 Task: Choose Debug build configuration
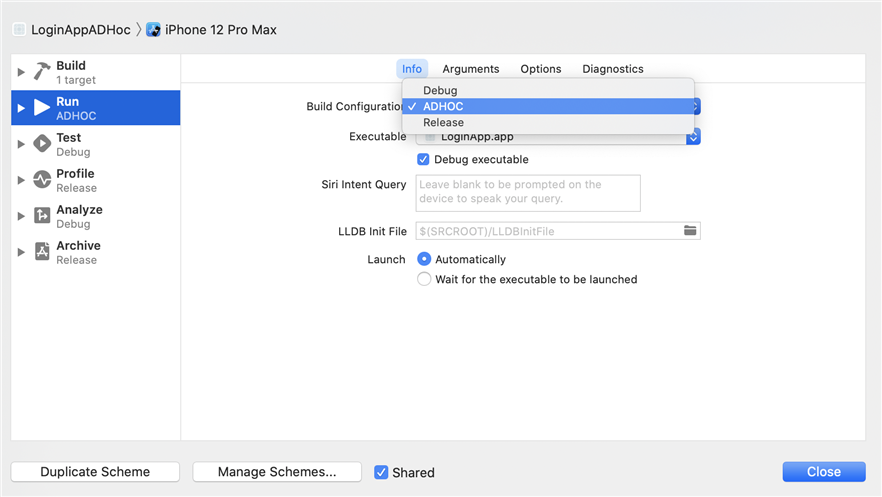point(548,90)
